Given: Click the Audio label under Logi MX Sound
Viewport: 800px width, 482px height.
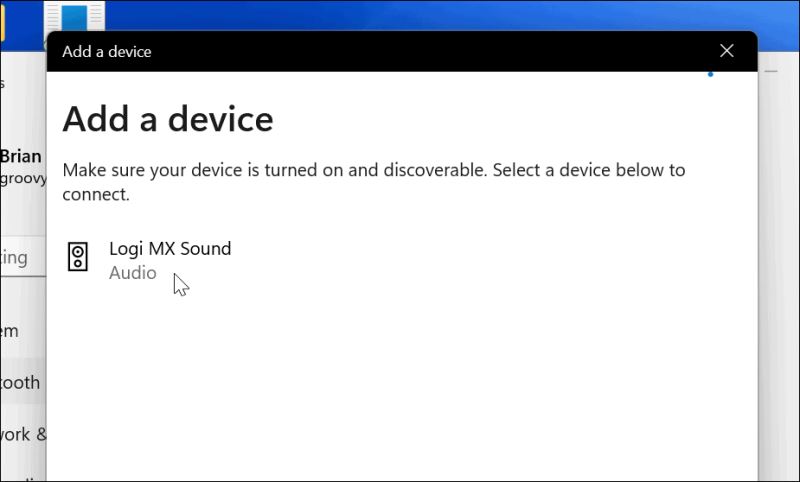Looking at the screenshot, I should (133, 273).
